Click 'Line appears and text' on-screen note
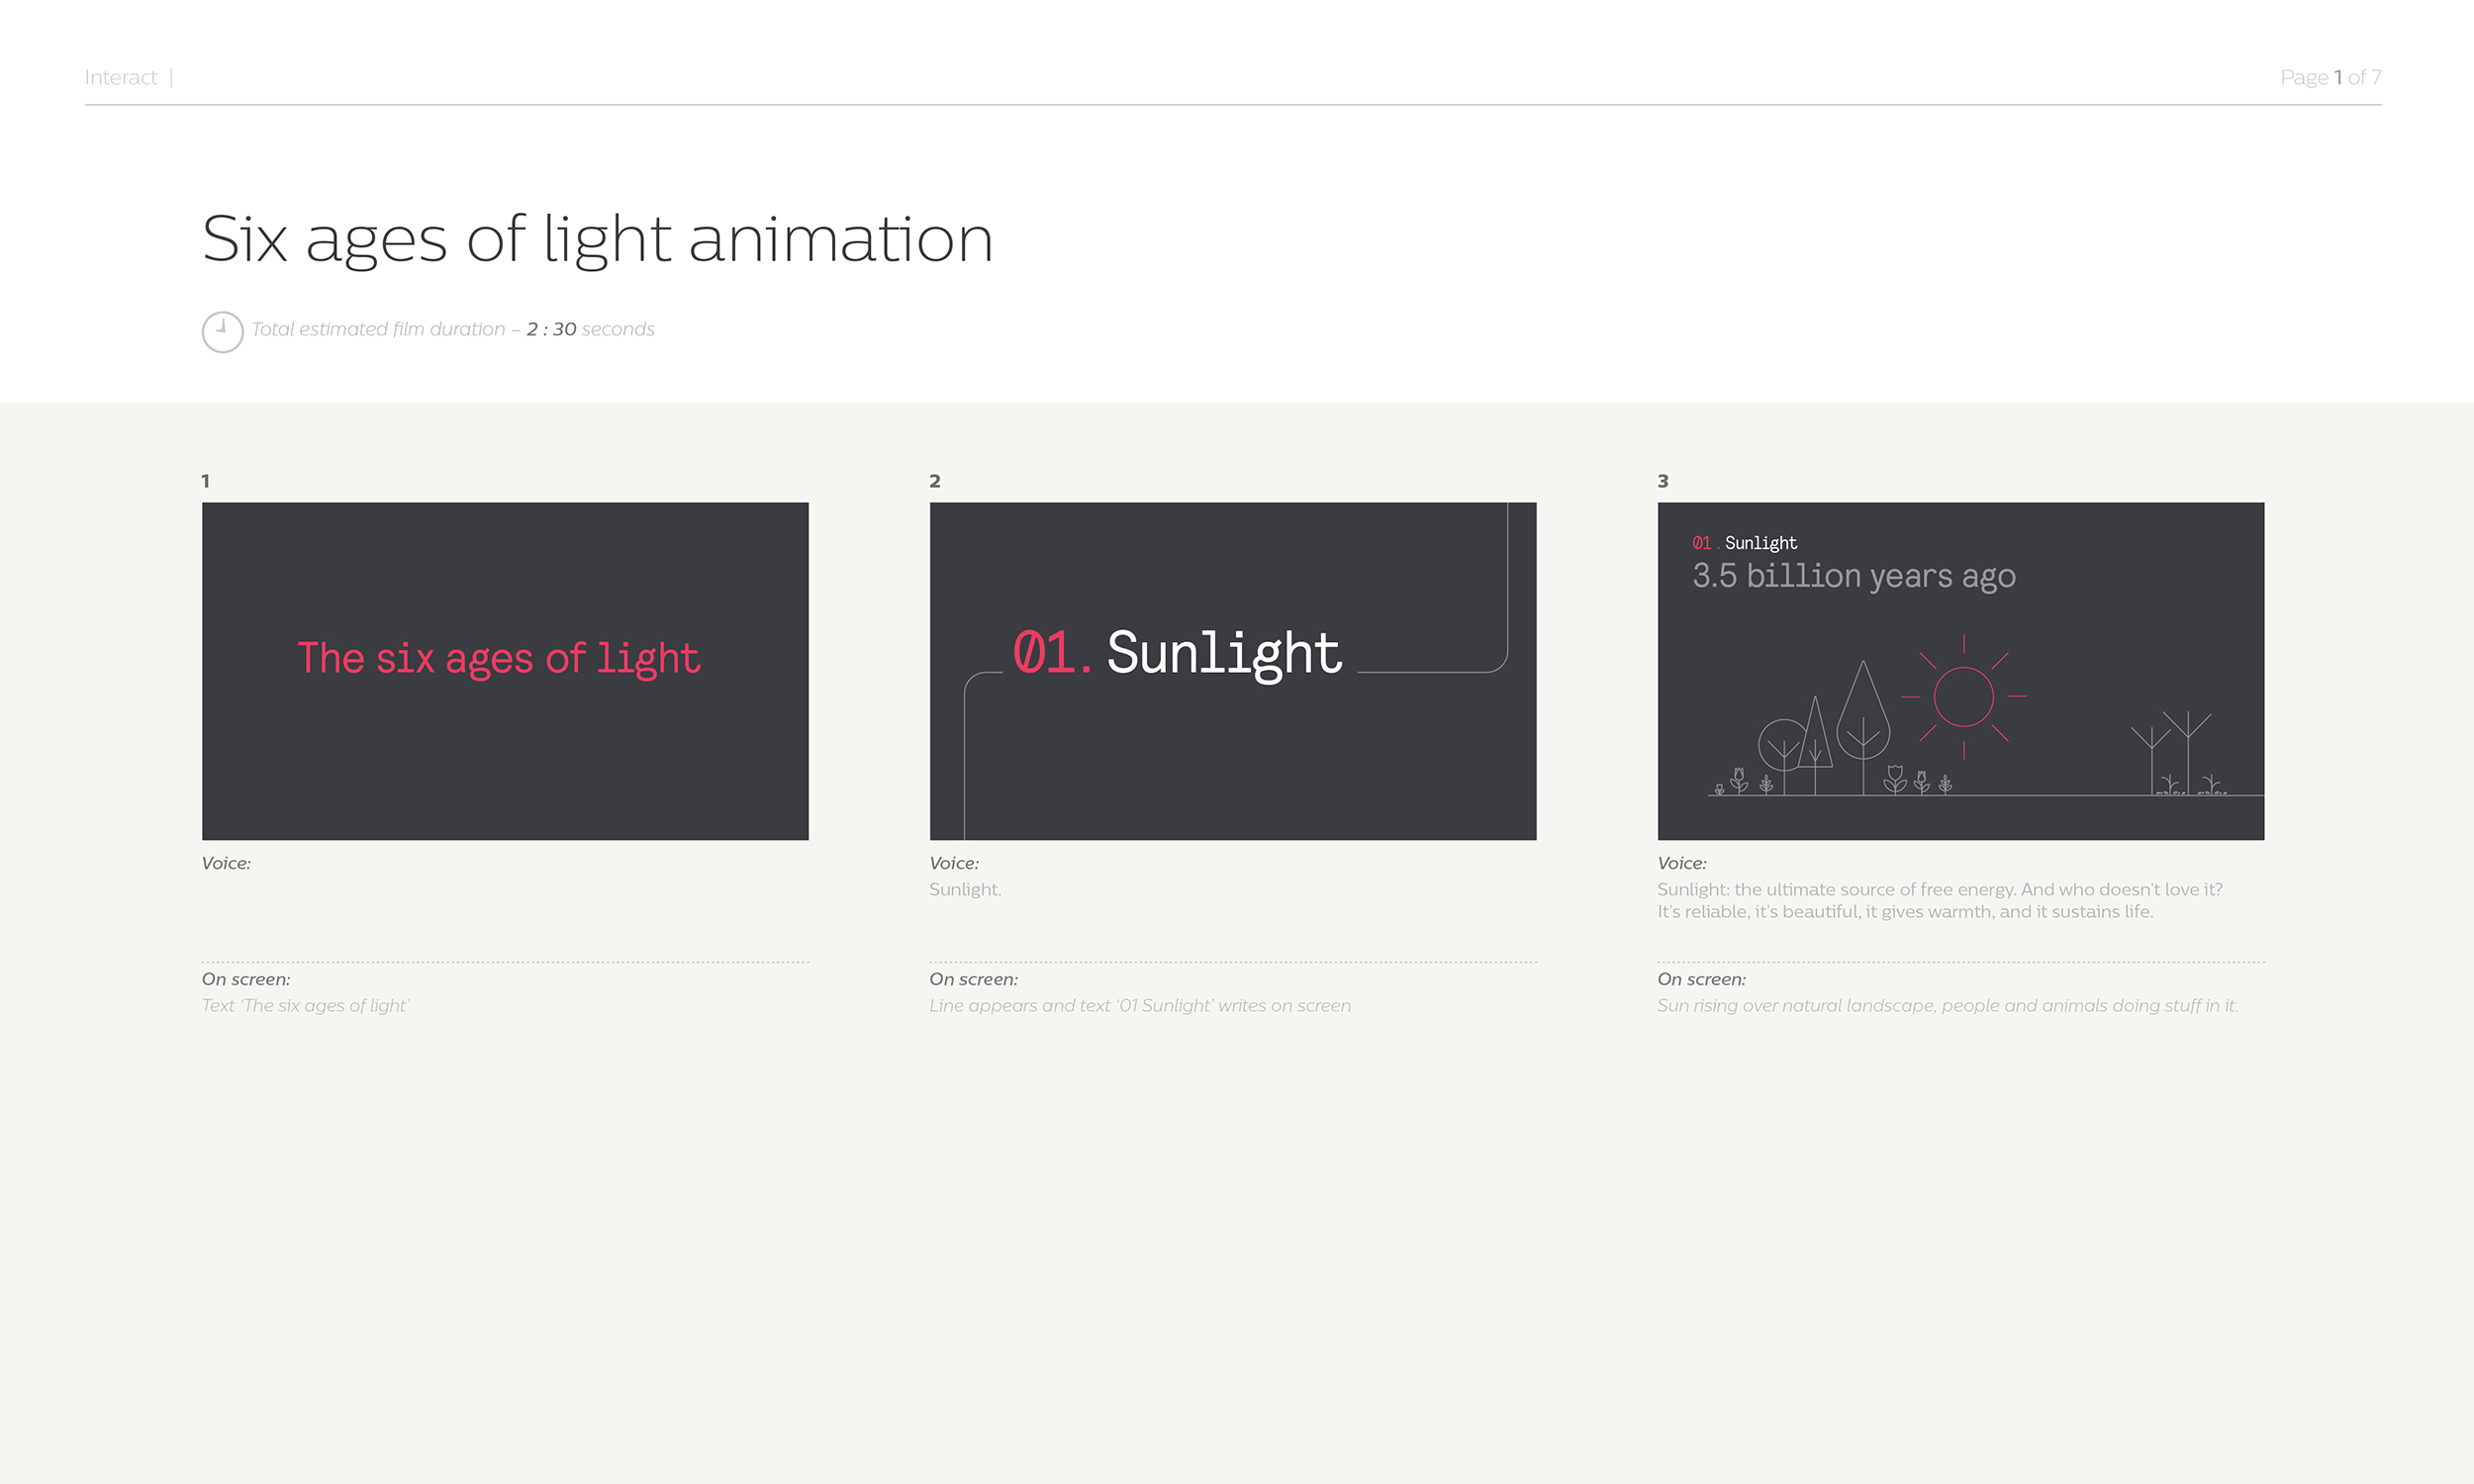This screenshot has width=2474, height=1484. (1139, 1005)
